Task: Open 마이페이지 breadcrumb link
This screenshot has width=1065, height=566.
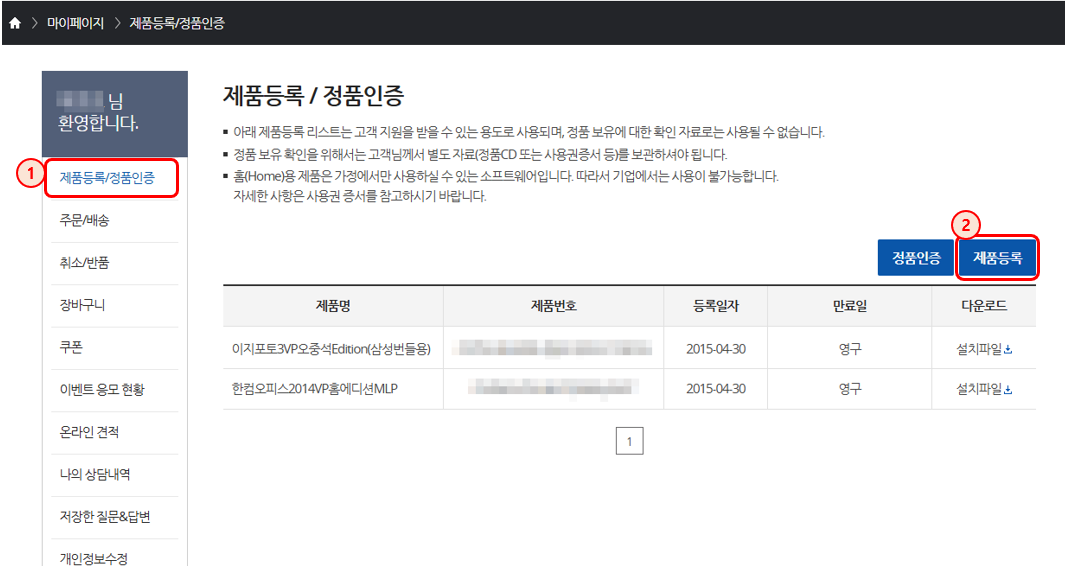Action: [x=75, y=23]
